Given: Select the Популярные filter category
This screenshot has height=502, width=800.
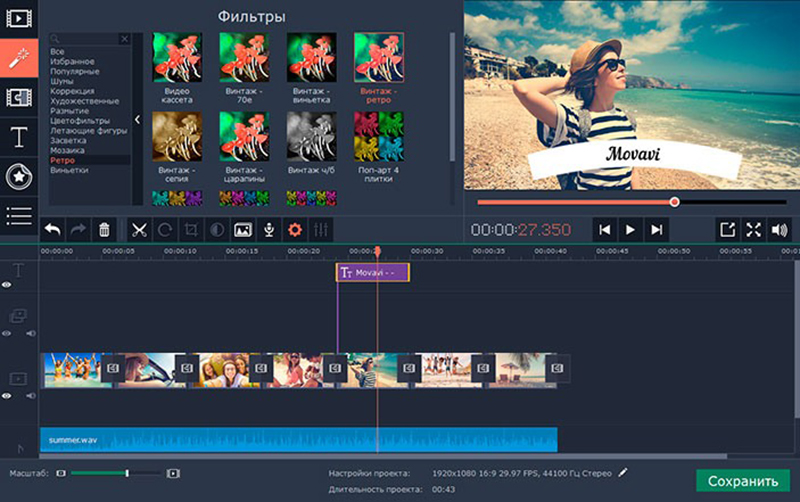Looking at the screenshot, I should [x=74, y=71].
